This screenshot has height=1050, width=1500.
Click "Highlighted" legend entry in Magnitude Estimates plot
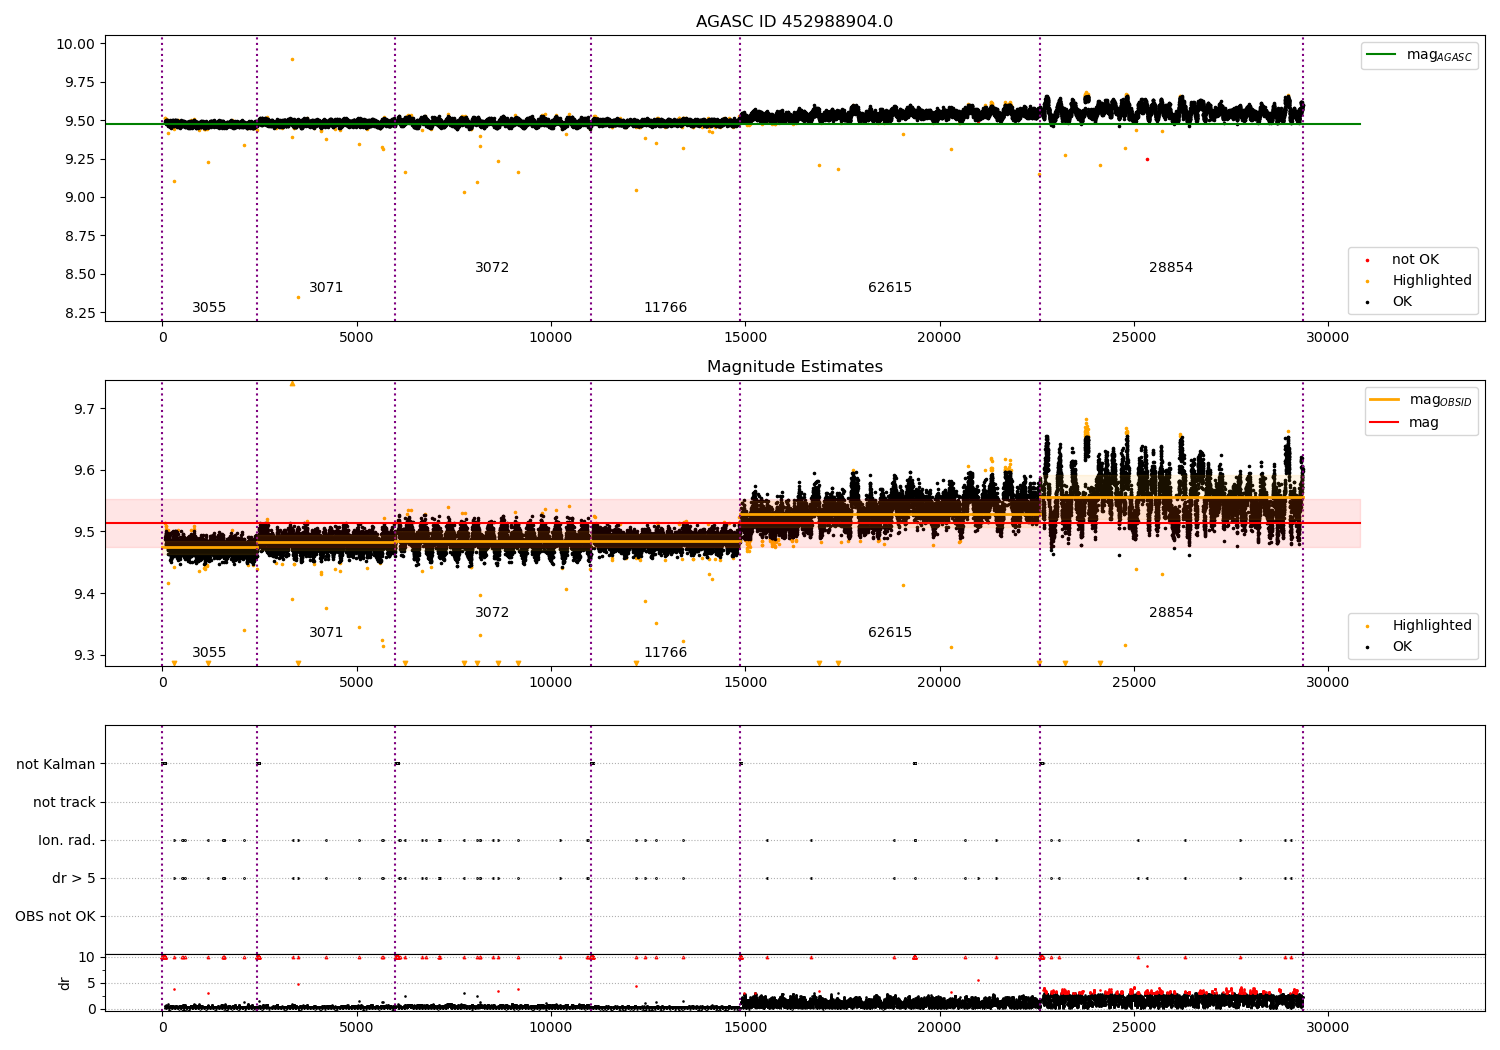(x=1432, y=626)
